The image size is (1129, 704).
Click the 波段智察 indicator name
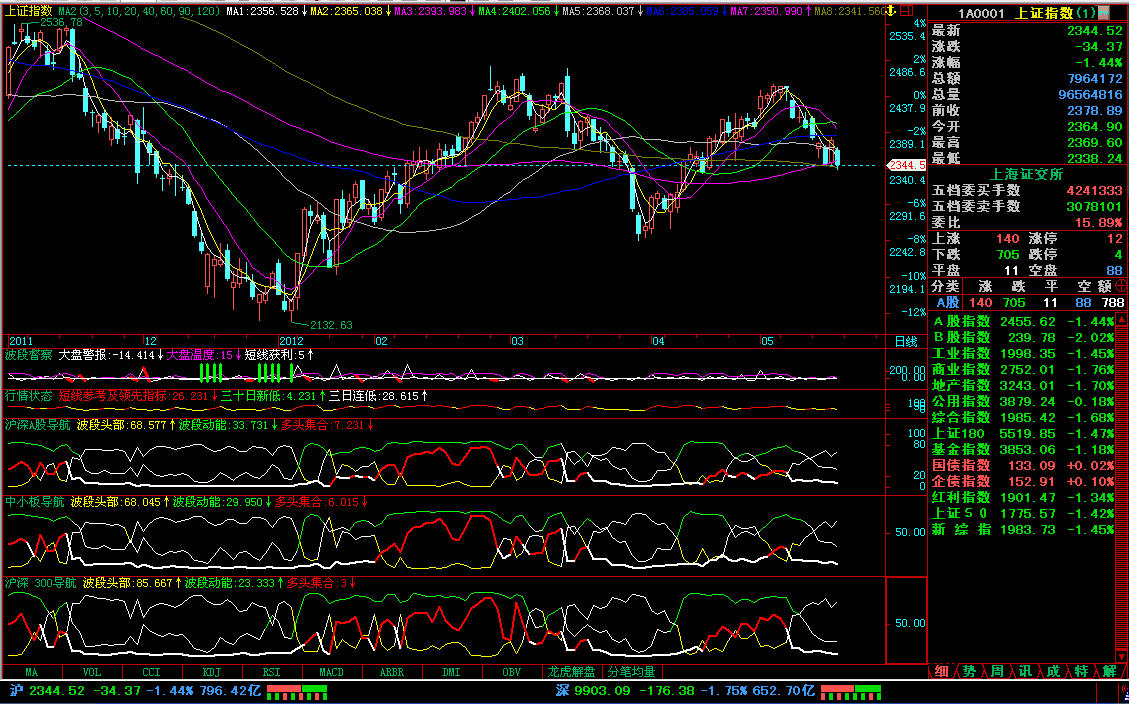tap(29, 354)
